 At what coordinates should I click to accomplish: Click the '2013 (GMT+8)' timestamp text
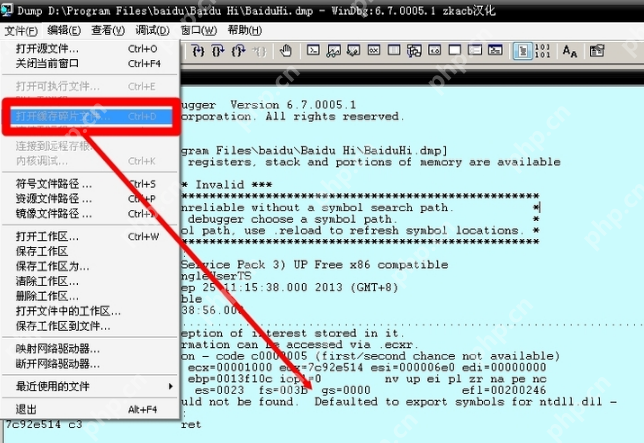(x=356, y=287)
